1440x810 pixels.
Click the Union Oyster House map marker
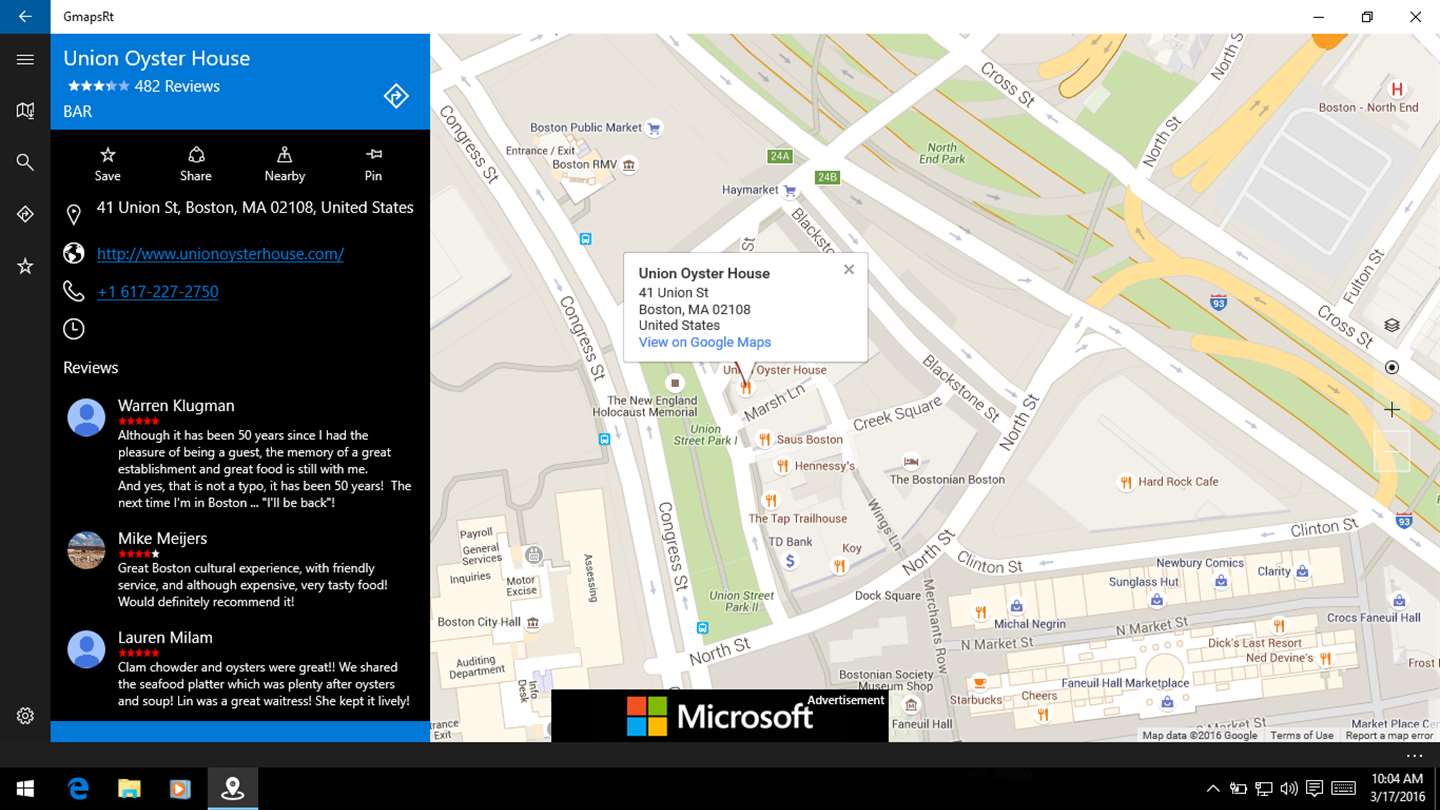[x=745, y=387]
